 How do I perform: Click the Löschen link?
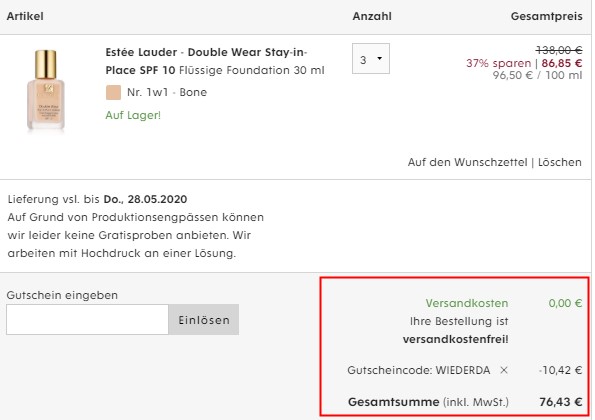pos(560,162)
